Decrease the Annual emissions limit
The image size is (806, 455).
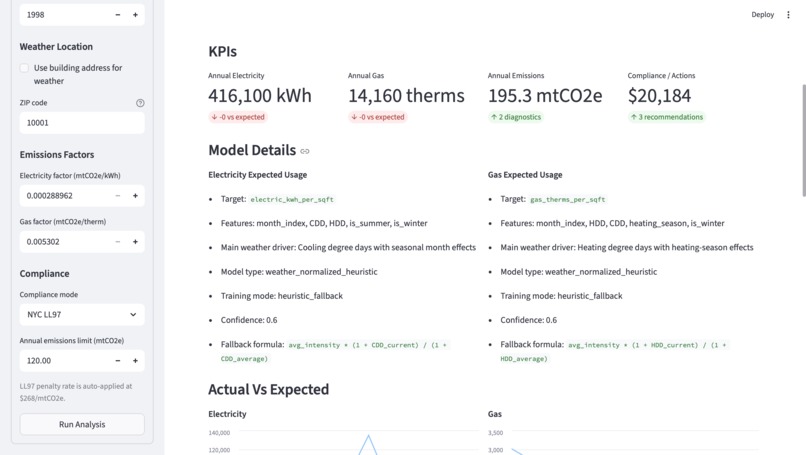[118, 361]
